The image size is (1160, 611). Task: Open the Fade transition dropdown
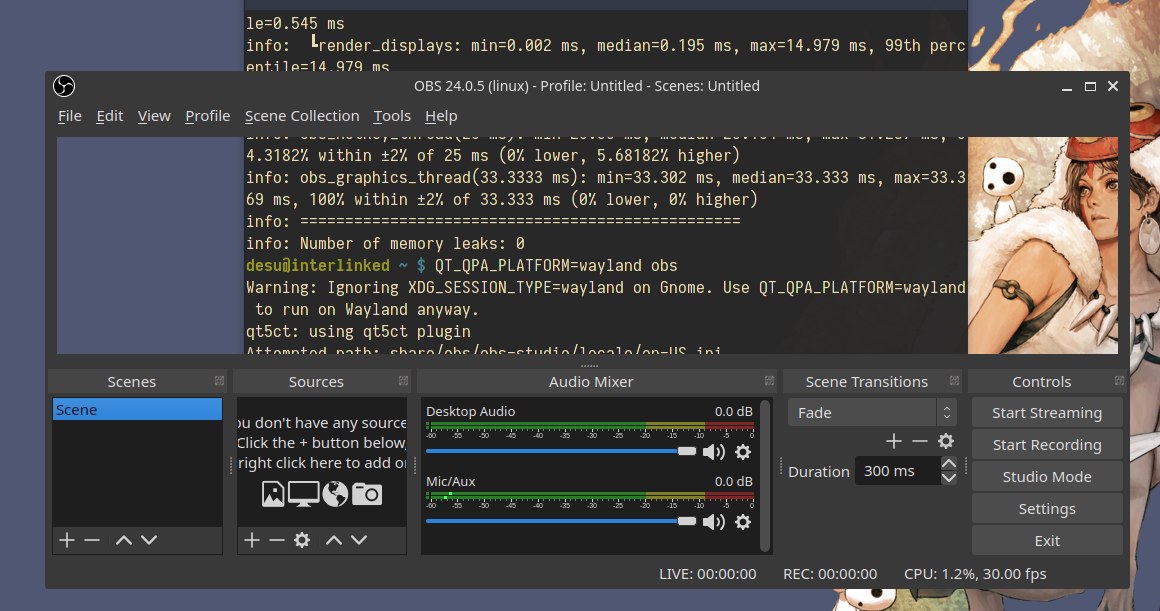click(872, 413)
